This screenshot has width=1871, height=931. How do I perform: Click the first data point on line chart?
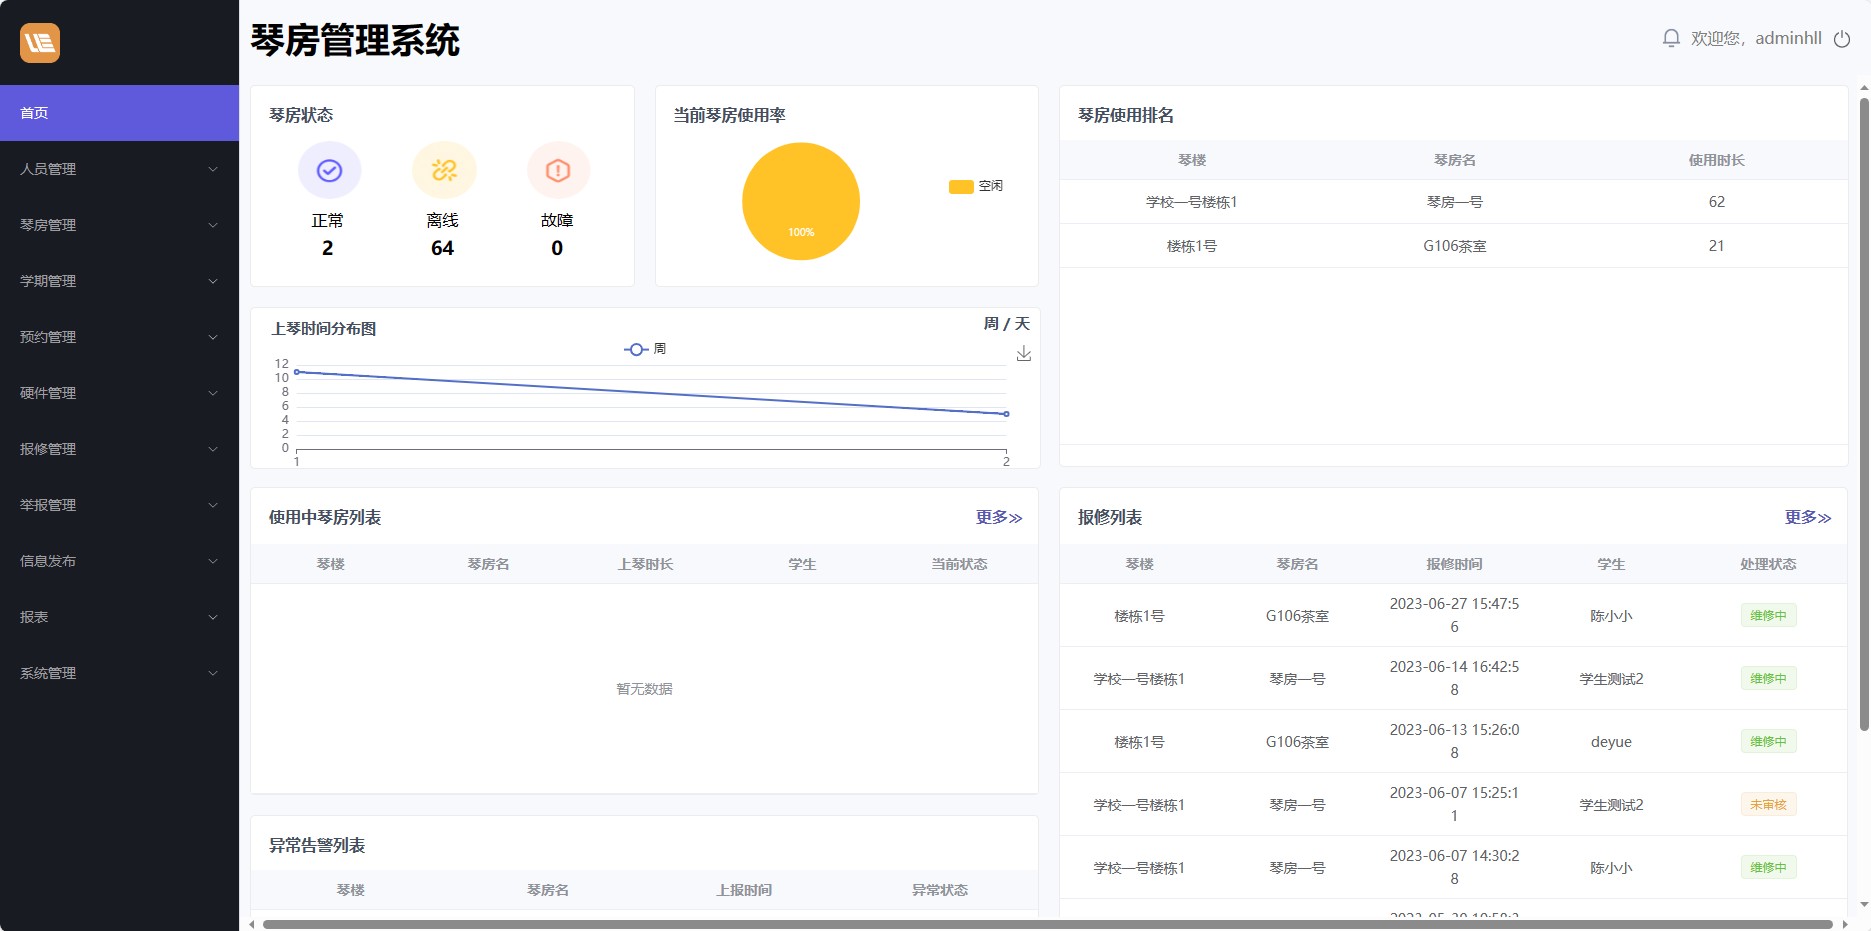pyautogui.click(x=297, y=372)
